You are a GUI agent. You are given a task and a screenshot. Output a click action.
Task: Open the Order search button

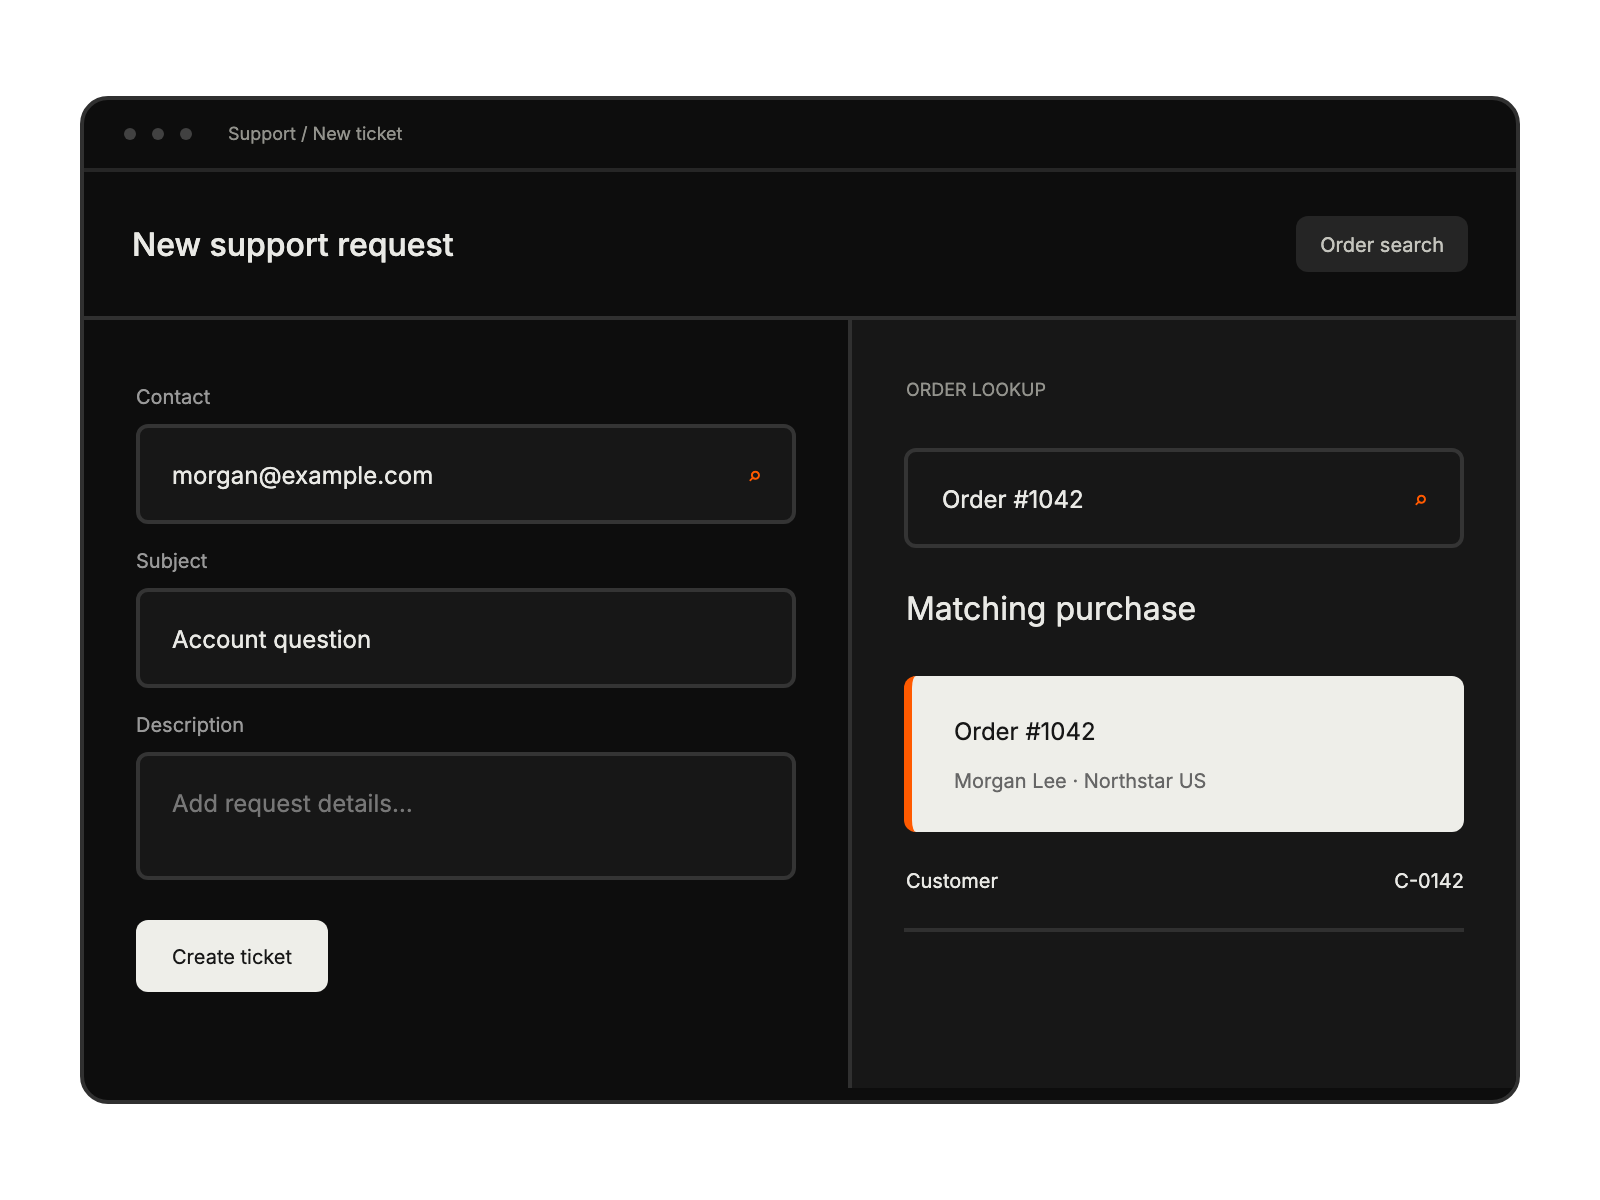click(1381, 244)
